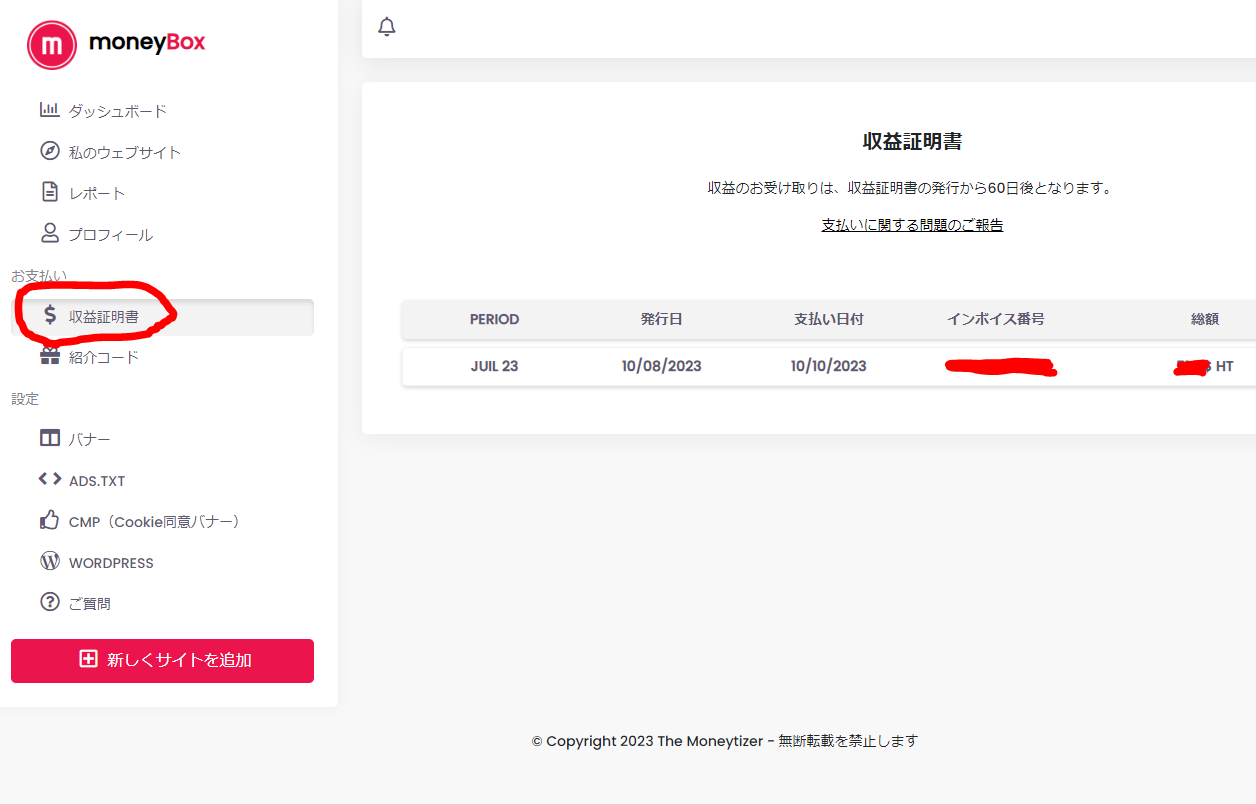The width and height of the screenshot is (1256, 804).
Task: Open the notification bell
Action: pos(386,27)
